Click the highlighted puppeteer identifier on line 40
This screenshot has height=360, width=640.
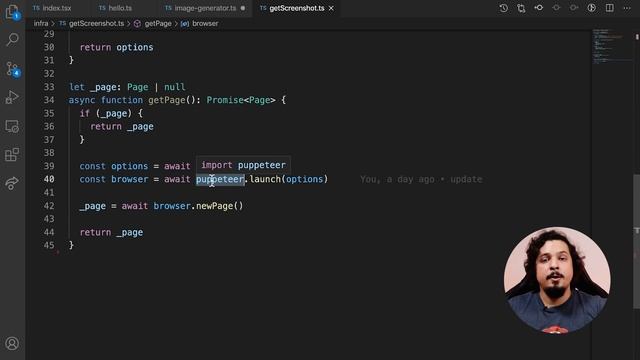tap(220, 179)
